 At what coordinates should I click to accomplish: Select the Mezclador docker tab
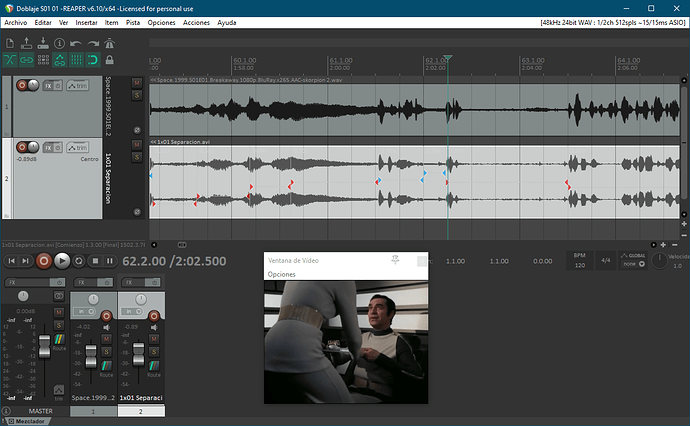pyautogui.click(x=27, y=421)
